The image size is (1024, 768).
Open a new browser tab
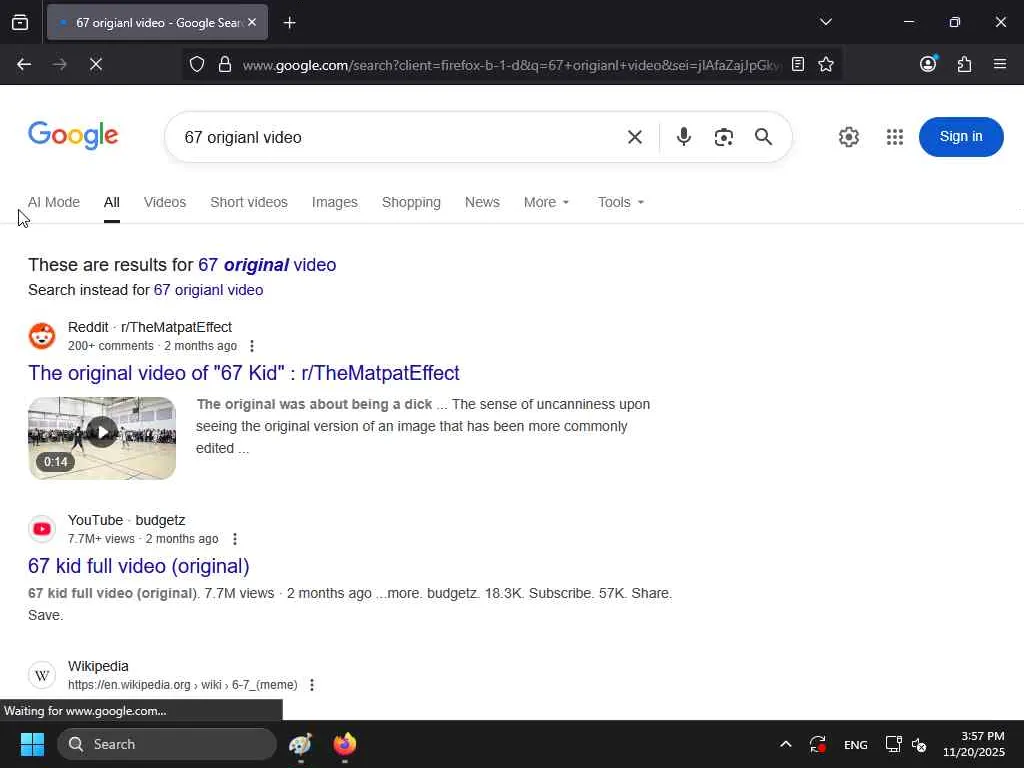coord(289,23)
